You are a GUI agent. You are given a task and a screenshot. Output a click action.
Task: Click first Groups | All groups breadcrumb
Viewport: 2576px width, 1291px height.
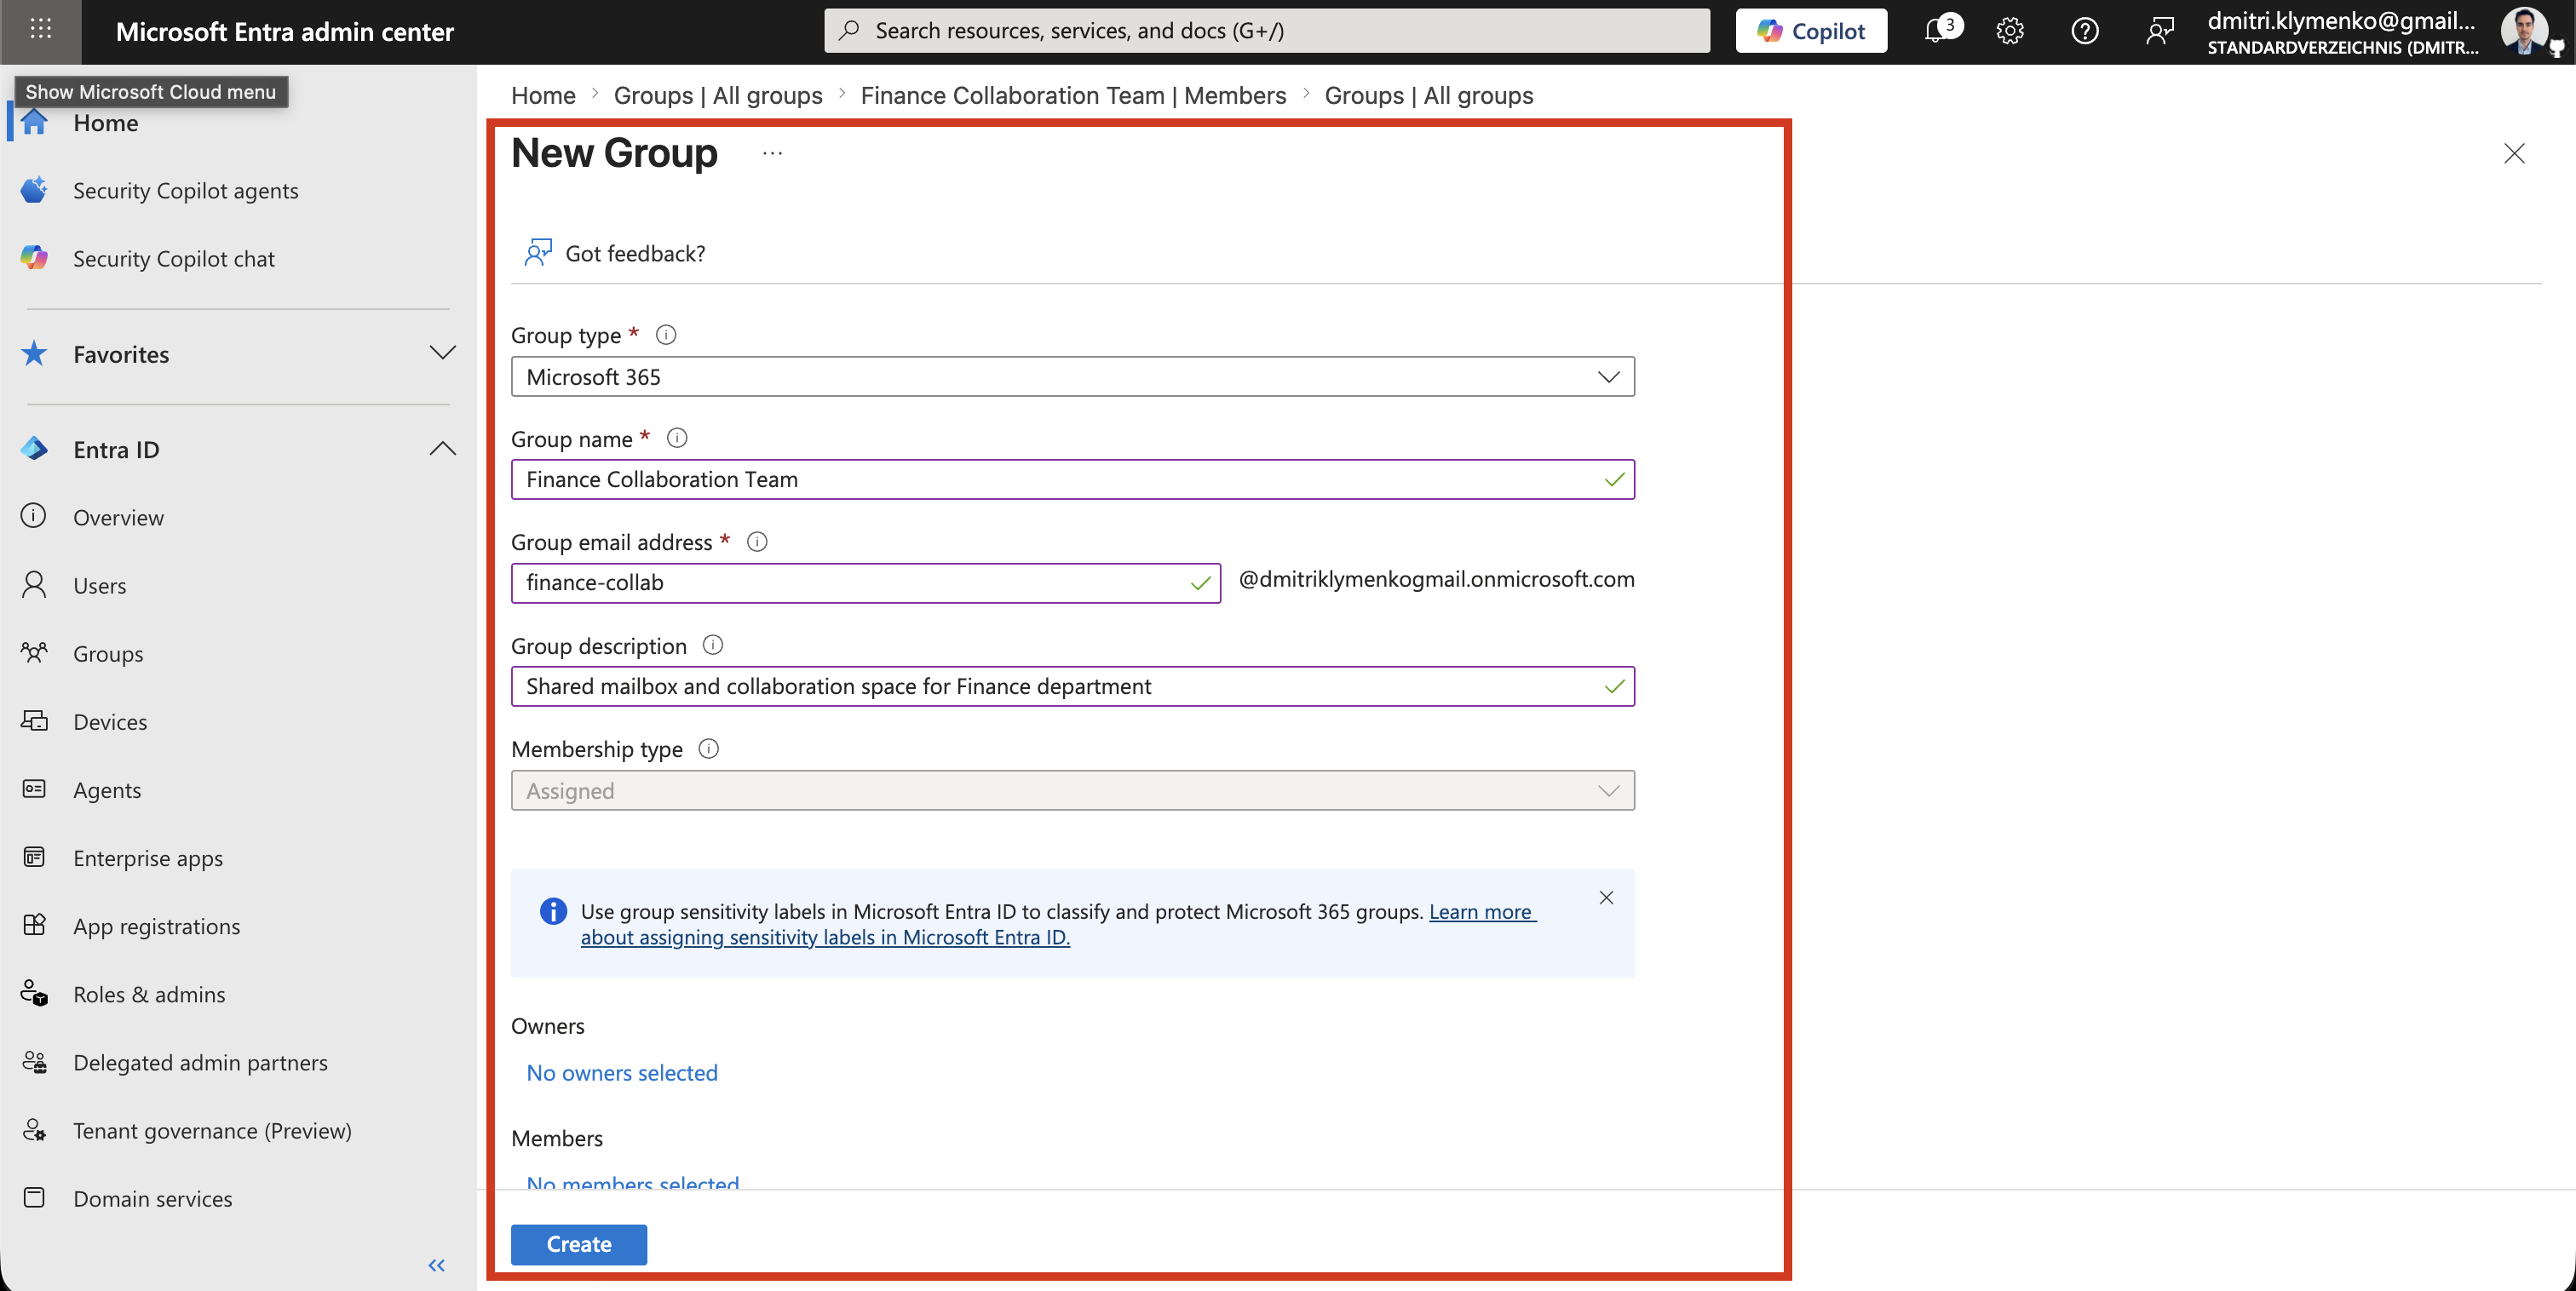click(x=718, y=95)
